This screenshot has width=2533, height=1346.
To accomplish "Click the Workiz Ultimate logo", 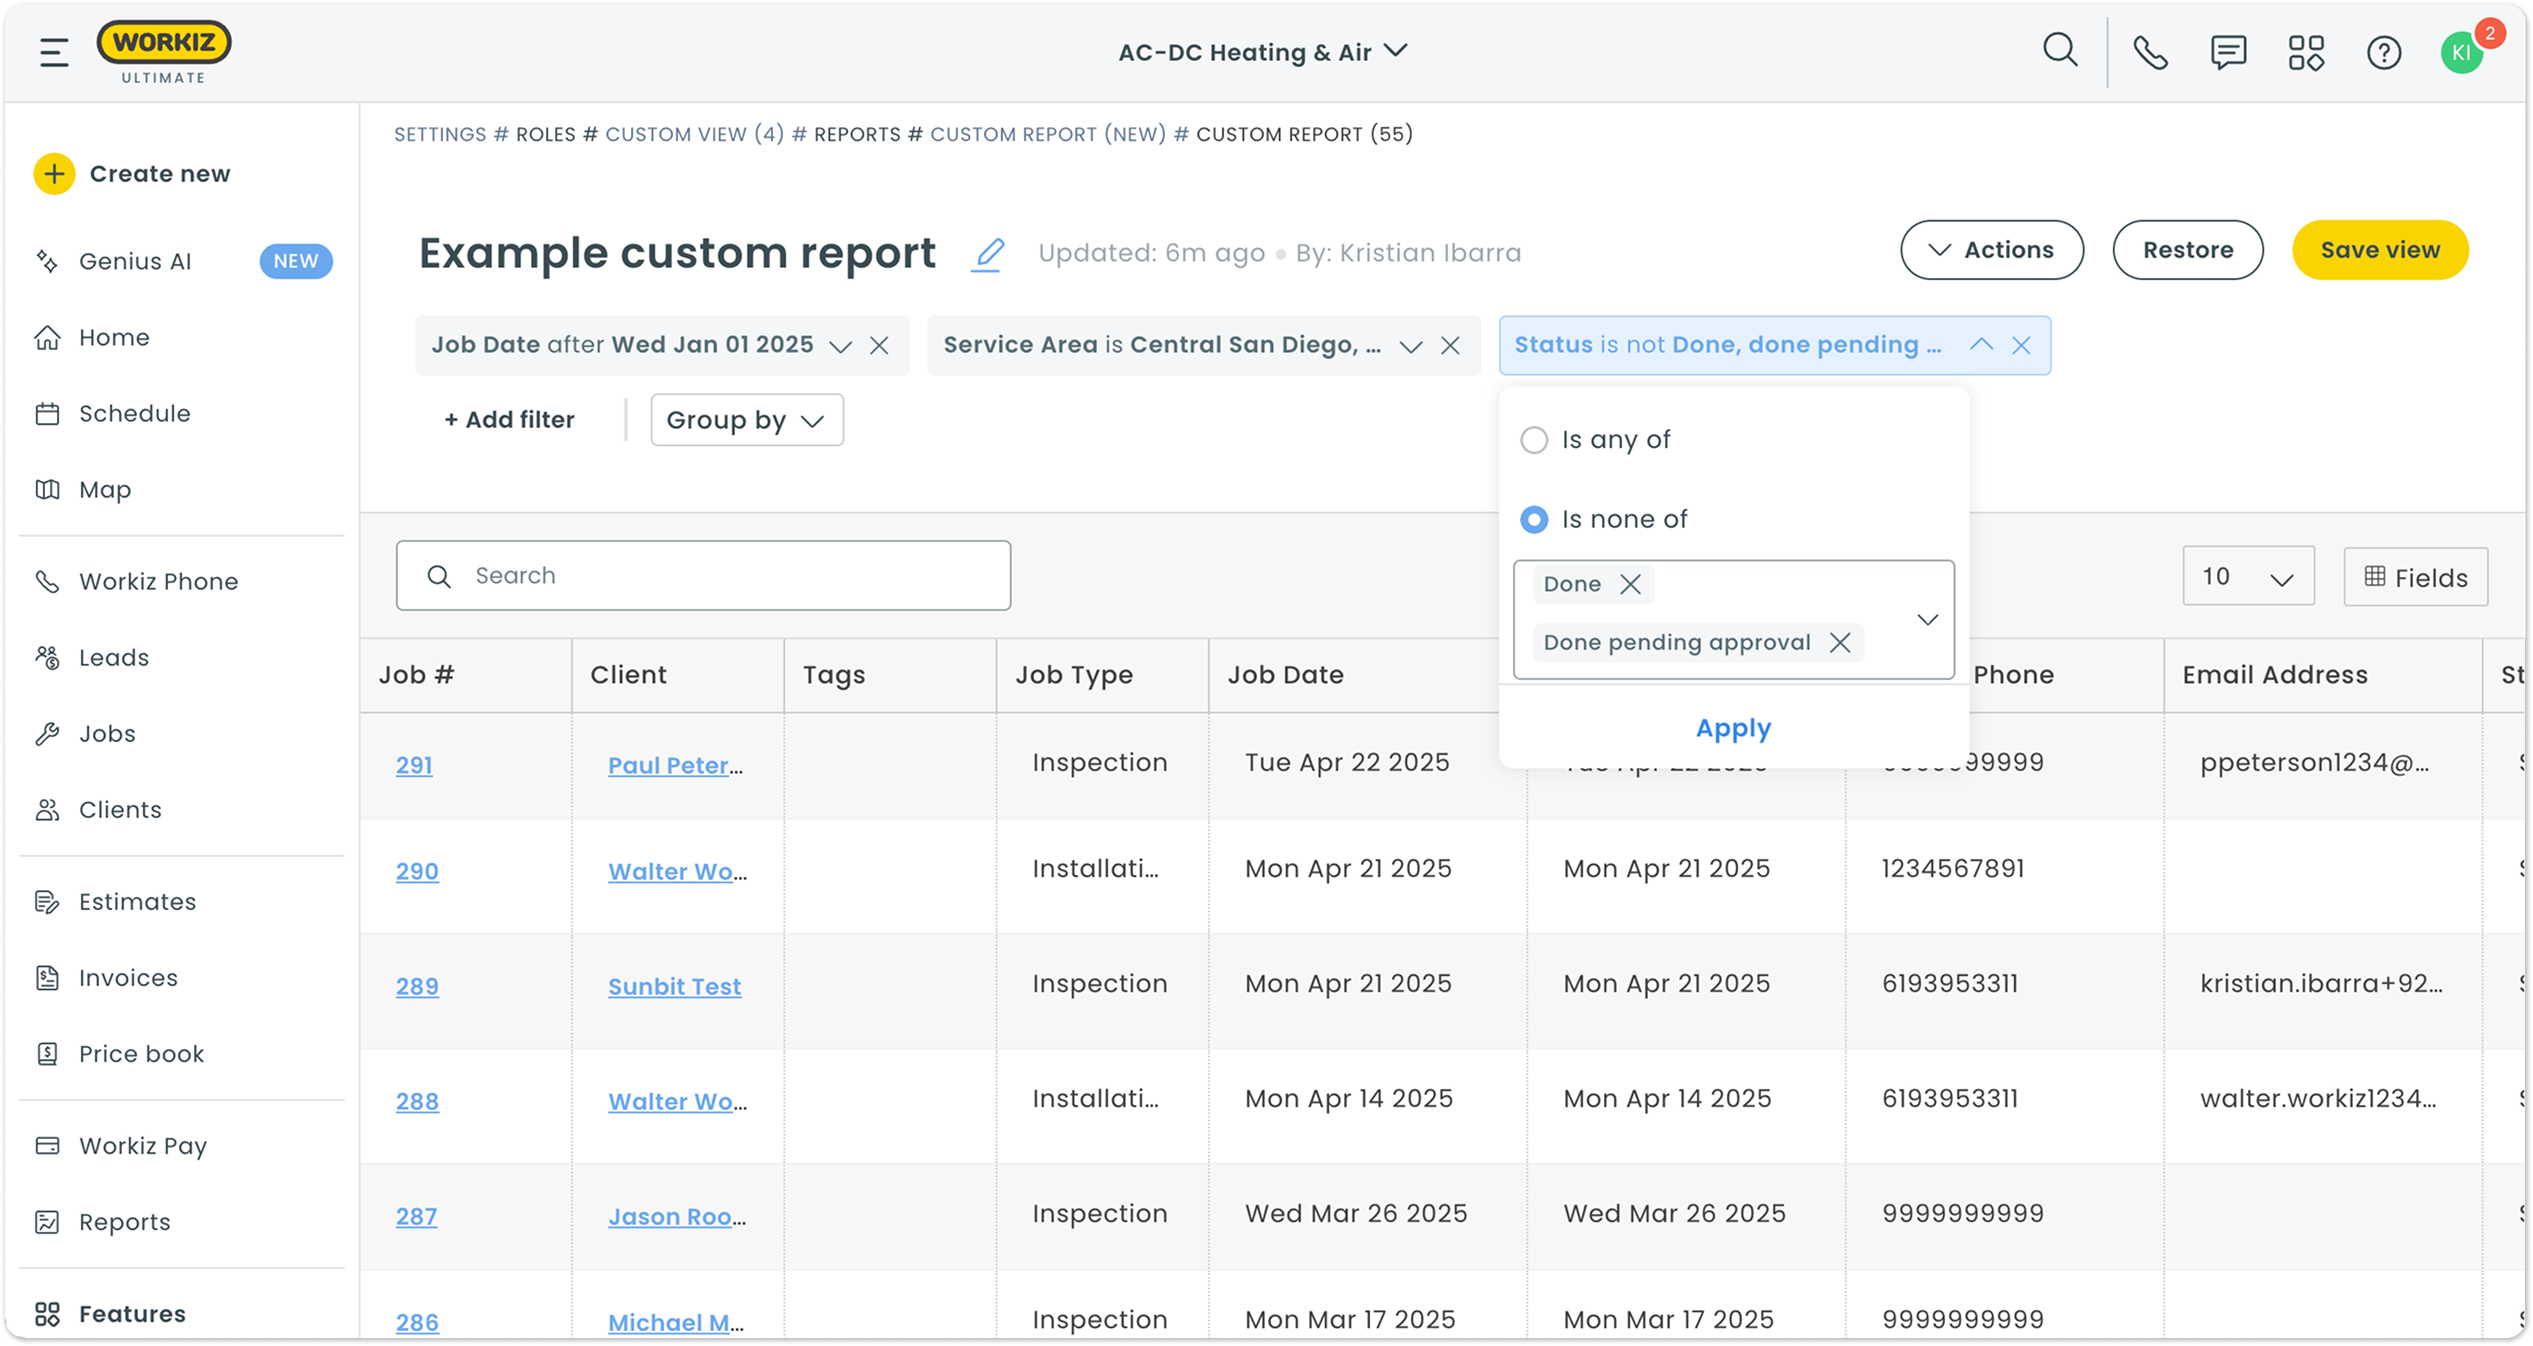I will [164, 52].
